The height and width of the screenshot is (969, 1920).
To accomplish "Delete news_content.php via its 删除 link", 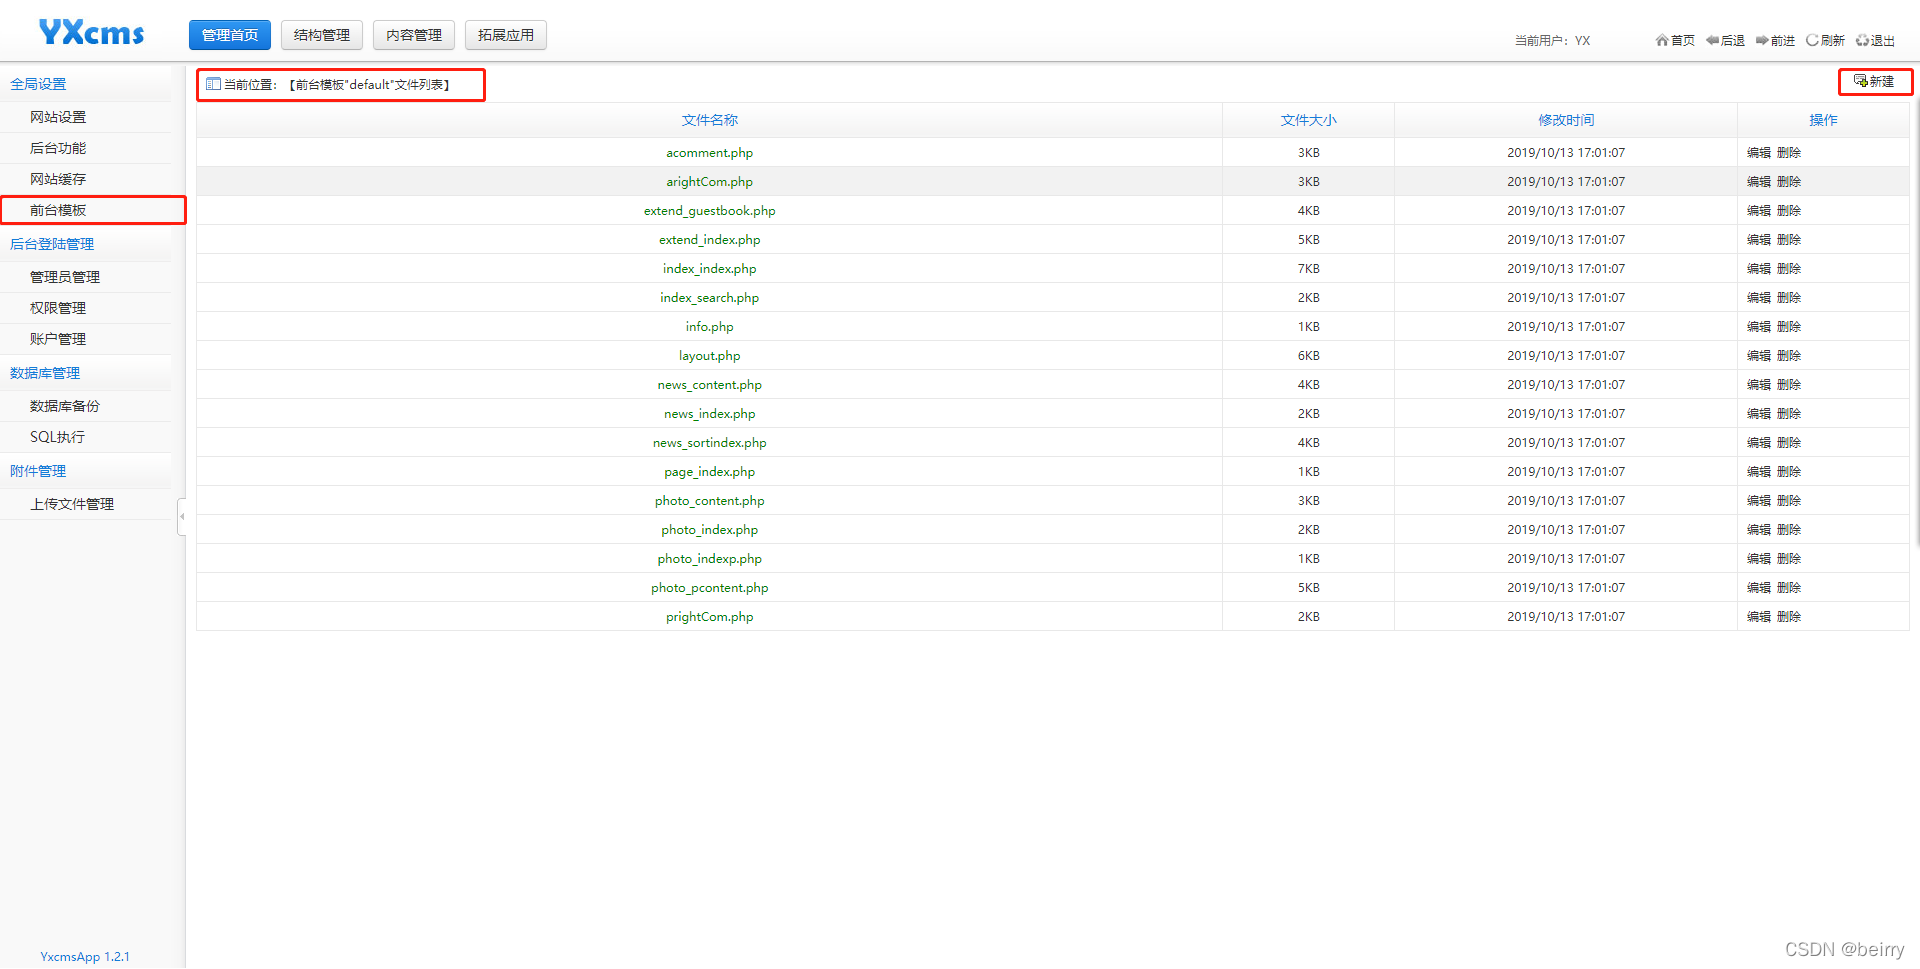I will 1789,385.
